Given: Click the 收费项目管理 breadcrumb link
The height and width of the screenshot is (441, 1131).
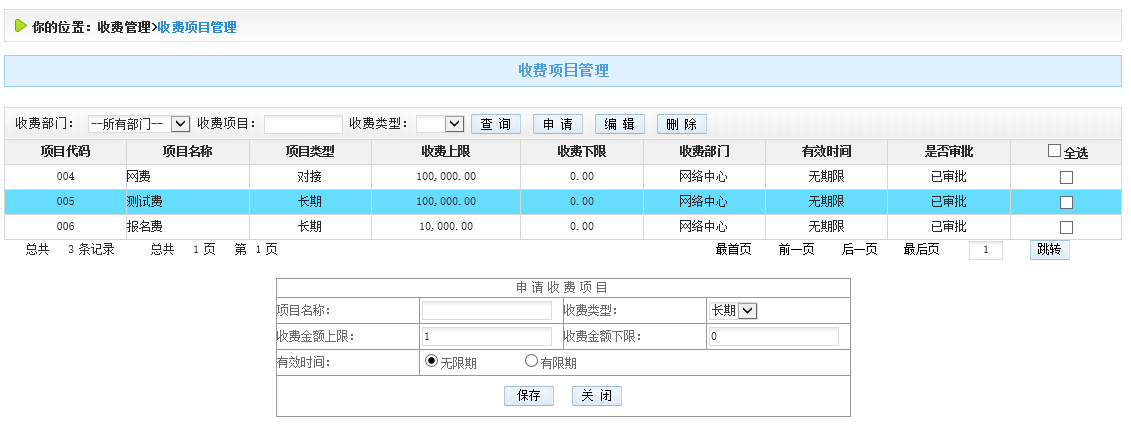Looking at the screenshot, I should click(x=197, y=28).
